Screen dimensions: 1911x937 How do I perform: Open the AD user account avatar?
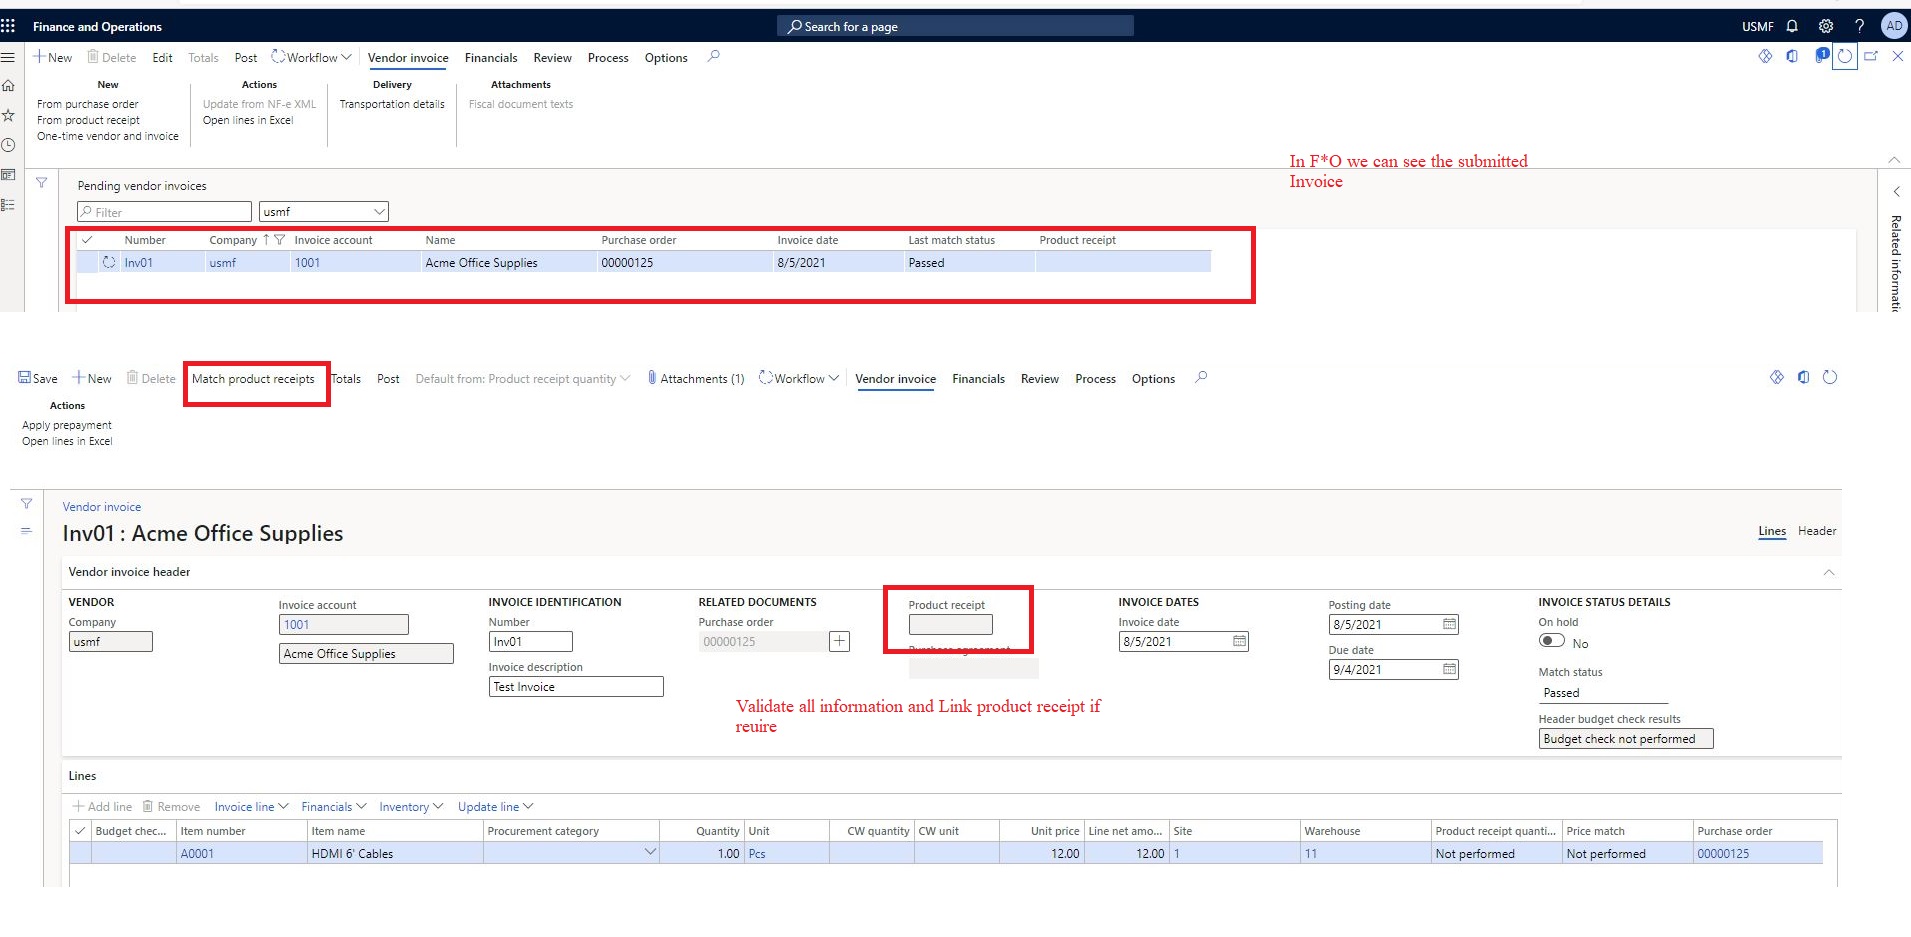tap(1894, 26)
